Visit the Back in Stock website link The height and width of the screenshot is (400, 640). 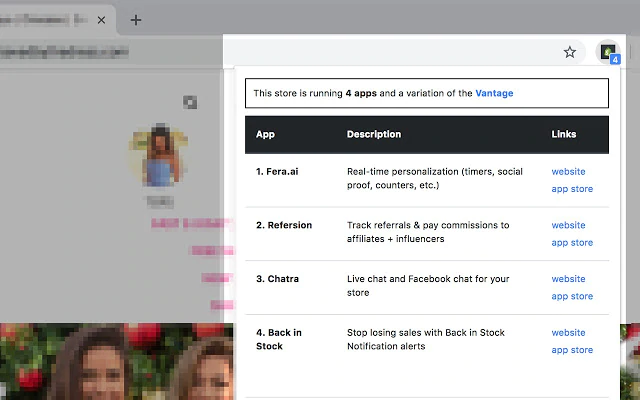568,333
